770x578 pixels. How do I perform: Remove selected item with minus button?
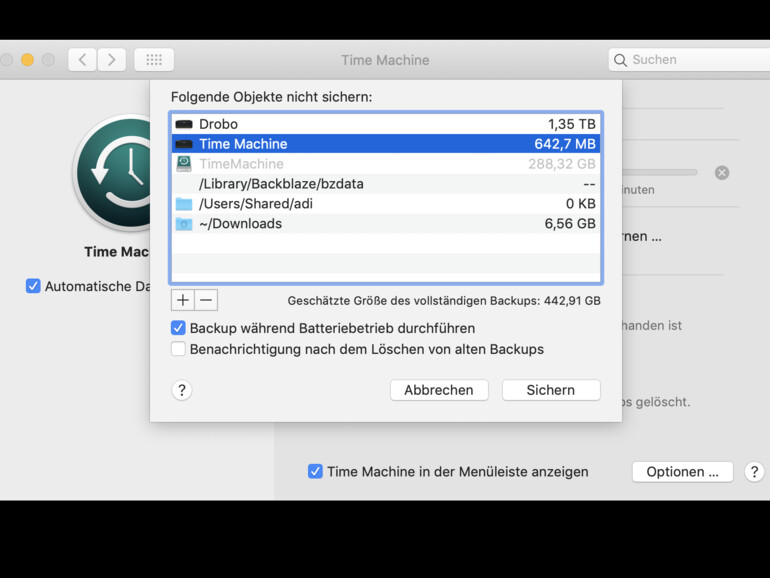coord(206,300)
